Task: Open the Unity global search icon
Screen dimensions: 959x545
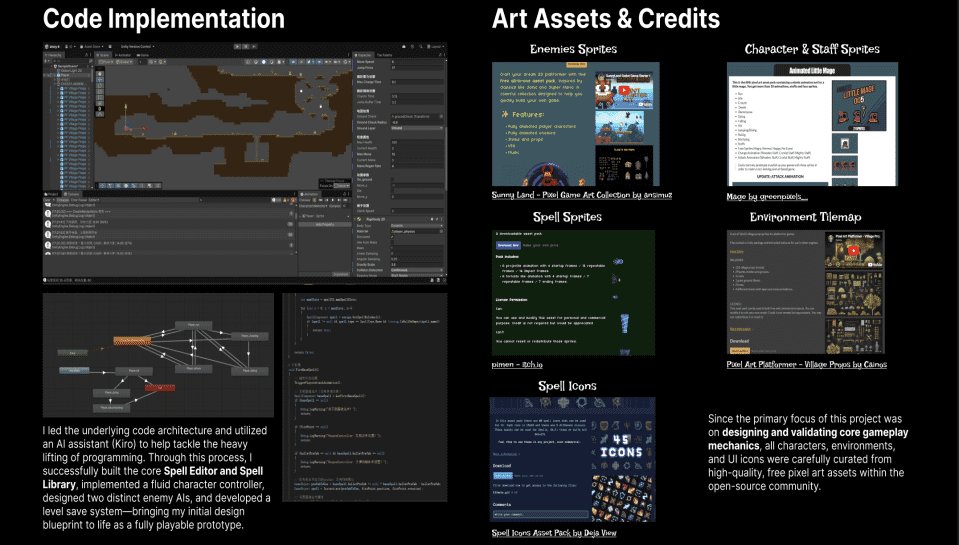Action: point(421,46)
